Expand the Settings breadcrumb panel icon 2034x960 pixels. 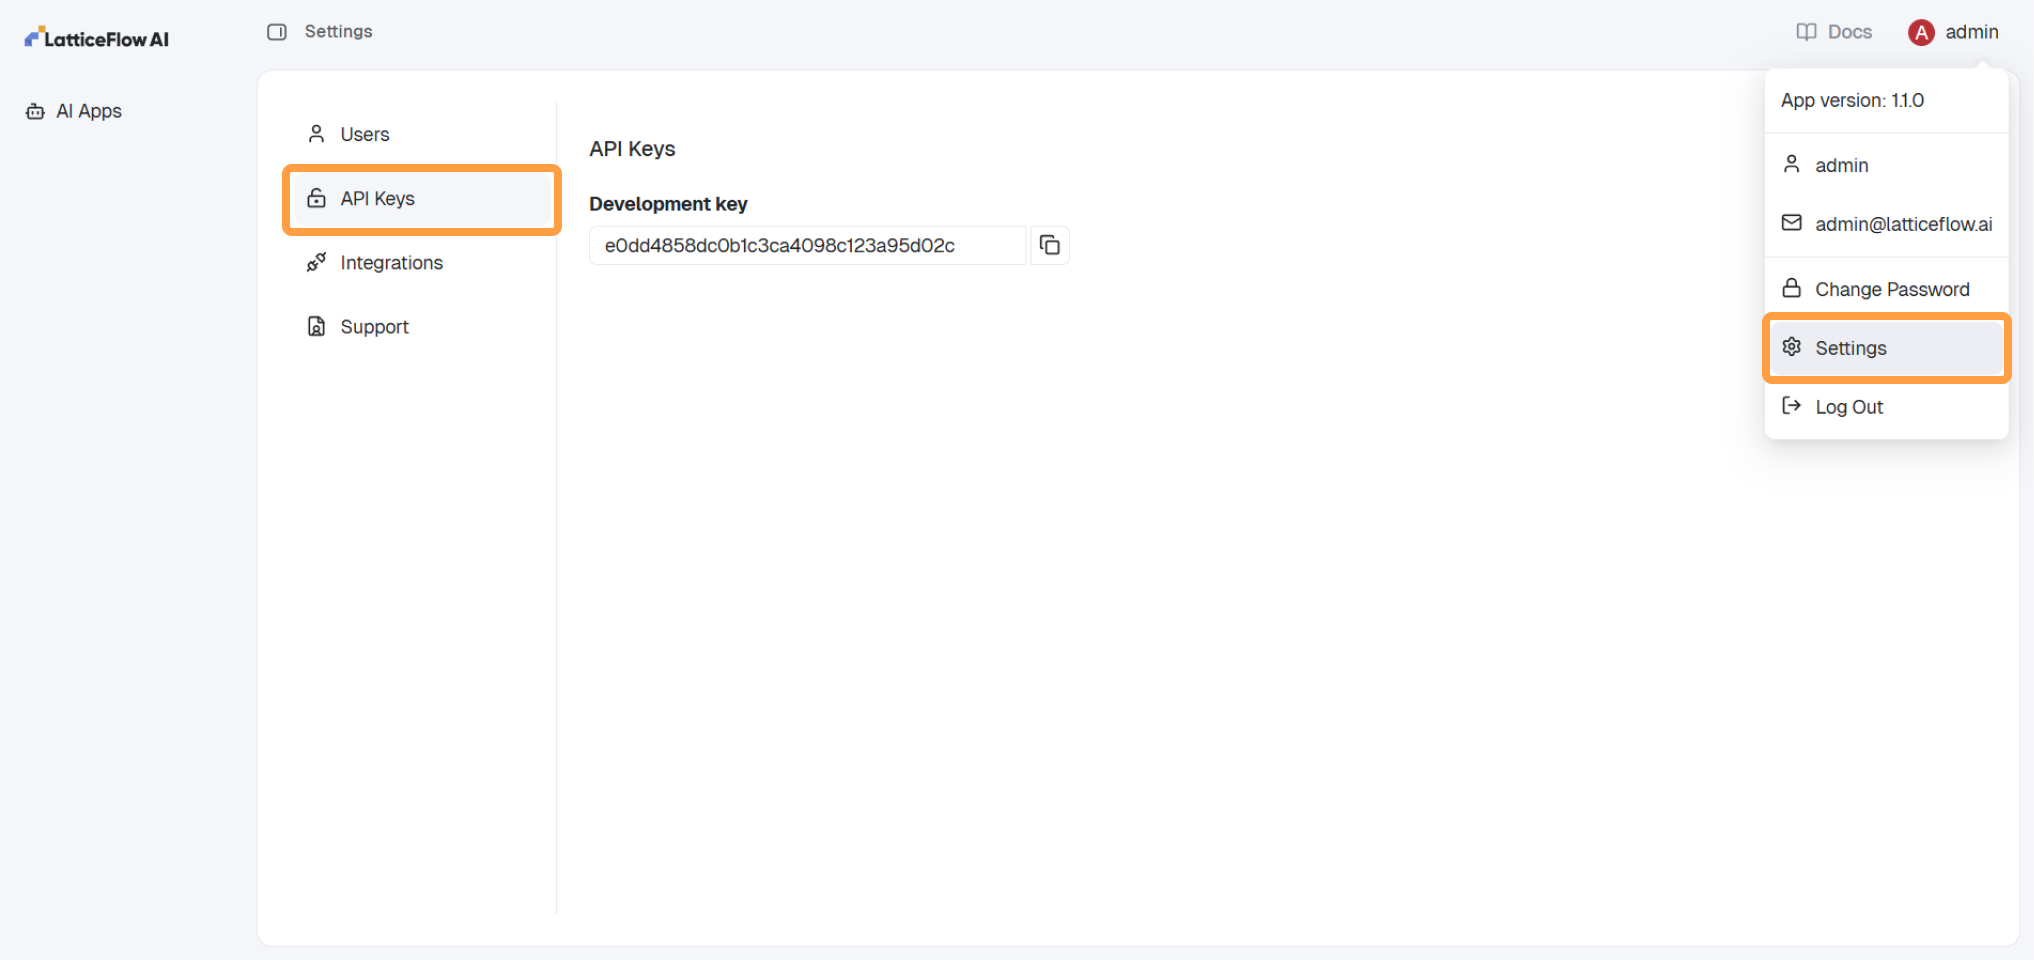[x=276, y=31]
